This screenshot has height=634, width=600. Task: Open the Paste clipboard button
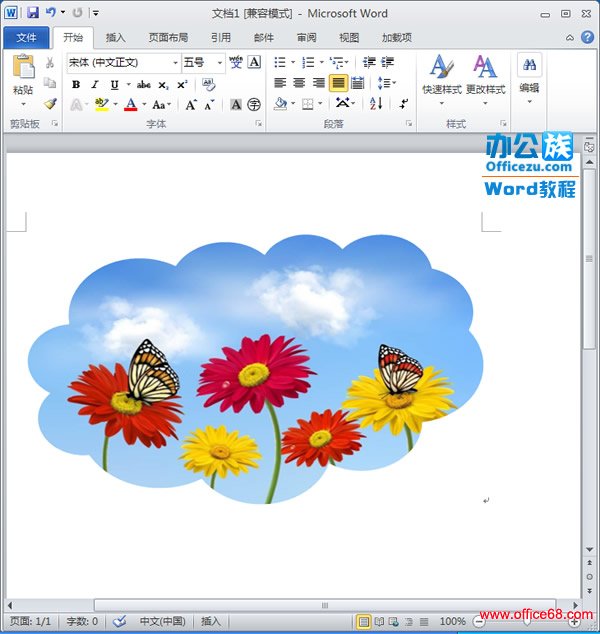[x=23, y=80]
